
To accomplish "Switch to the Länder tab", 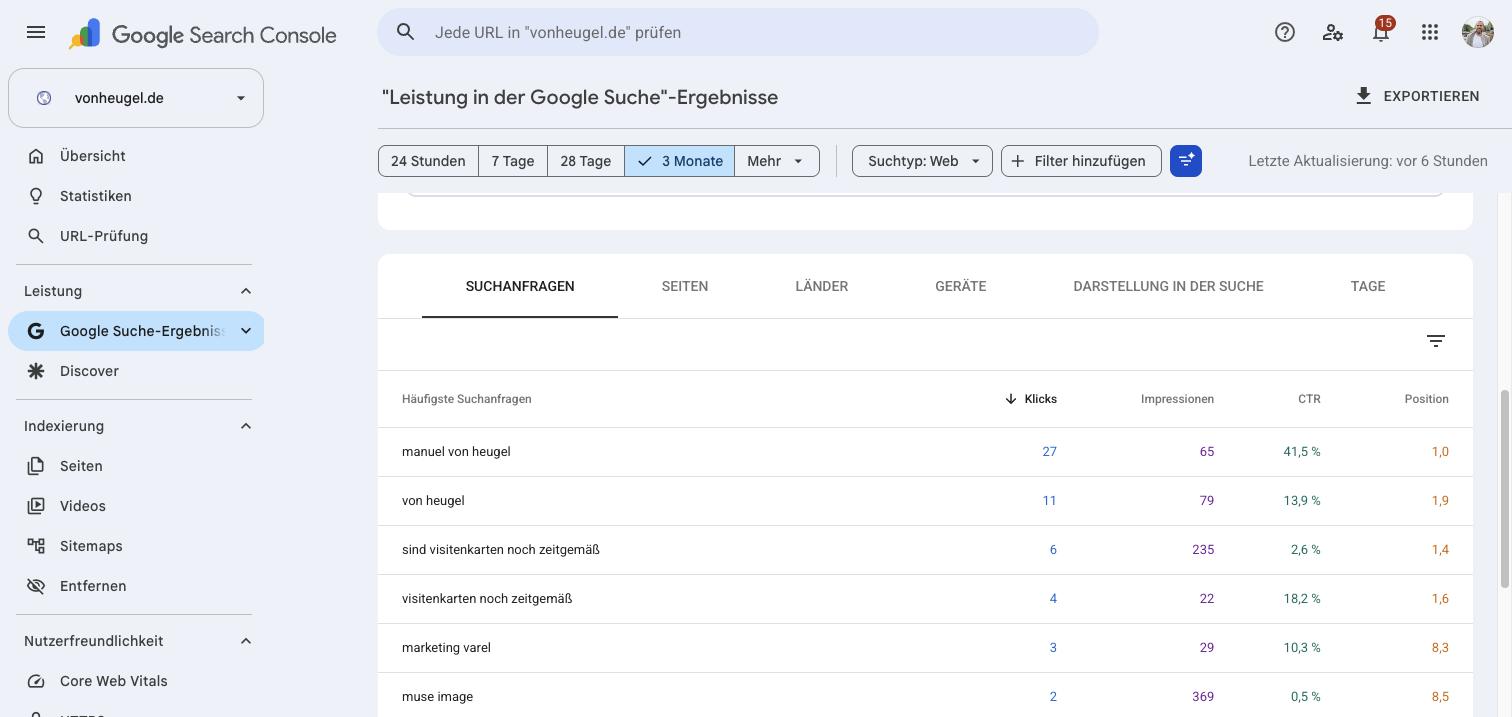I will click(x=822, y=286).
